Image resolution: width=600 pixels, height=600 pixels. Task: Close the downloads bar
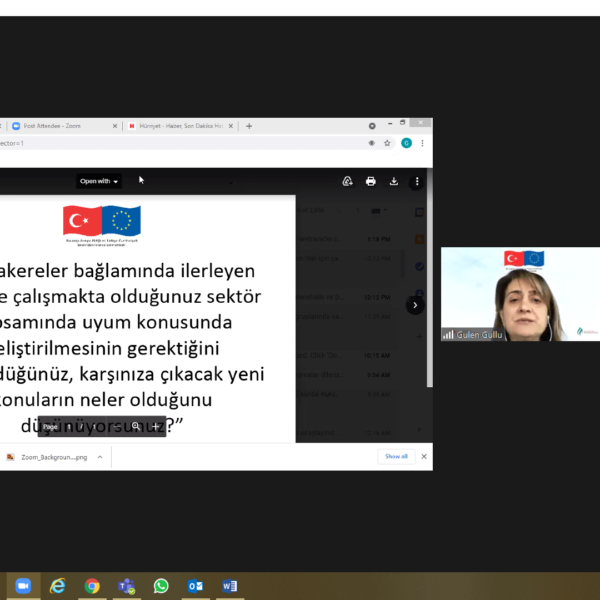click(424, 456)
